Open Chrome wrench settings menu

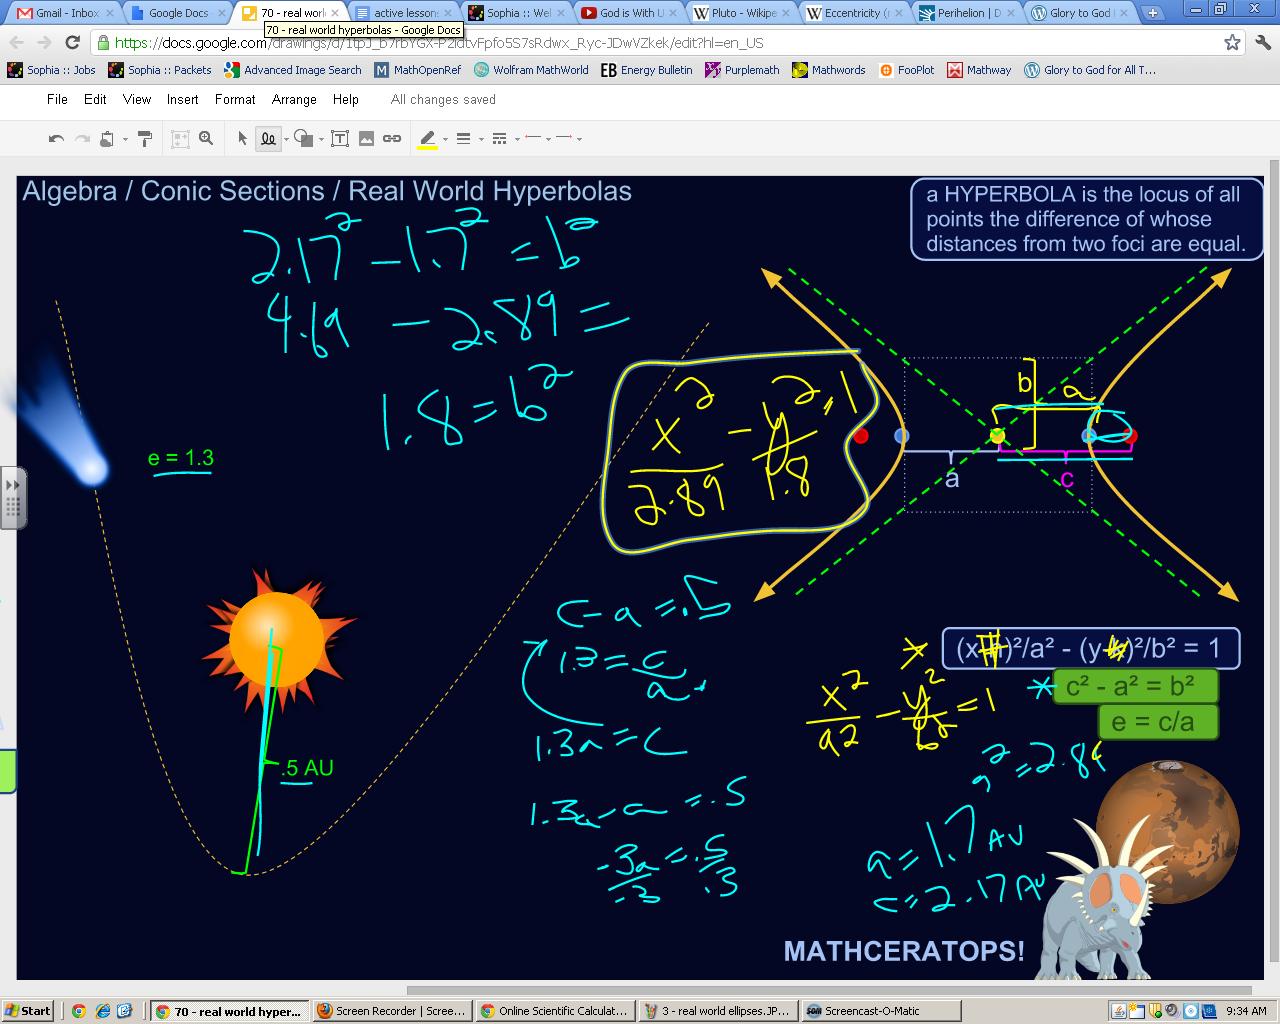tap(1262, 42)
